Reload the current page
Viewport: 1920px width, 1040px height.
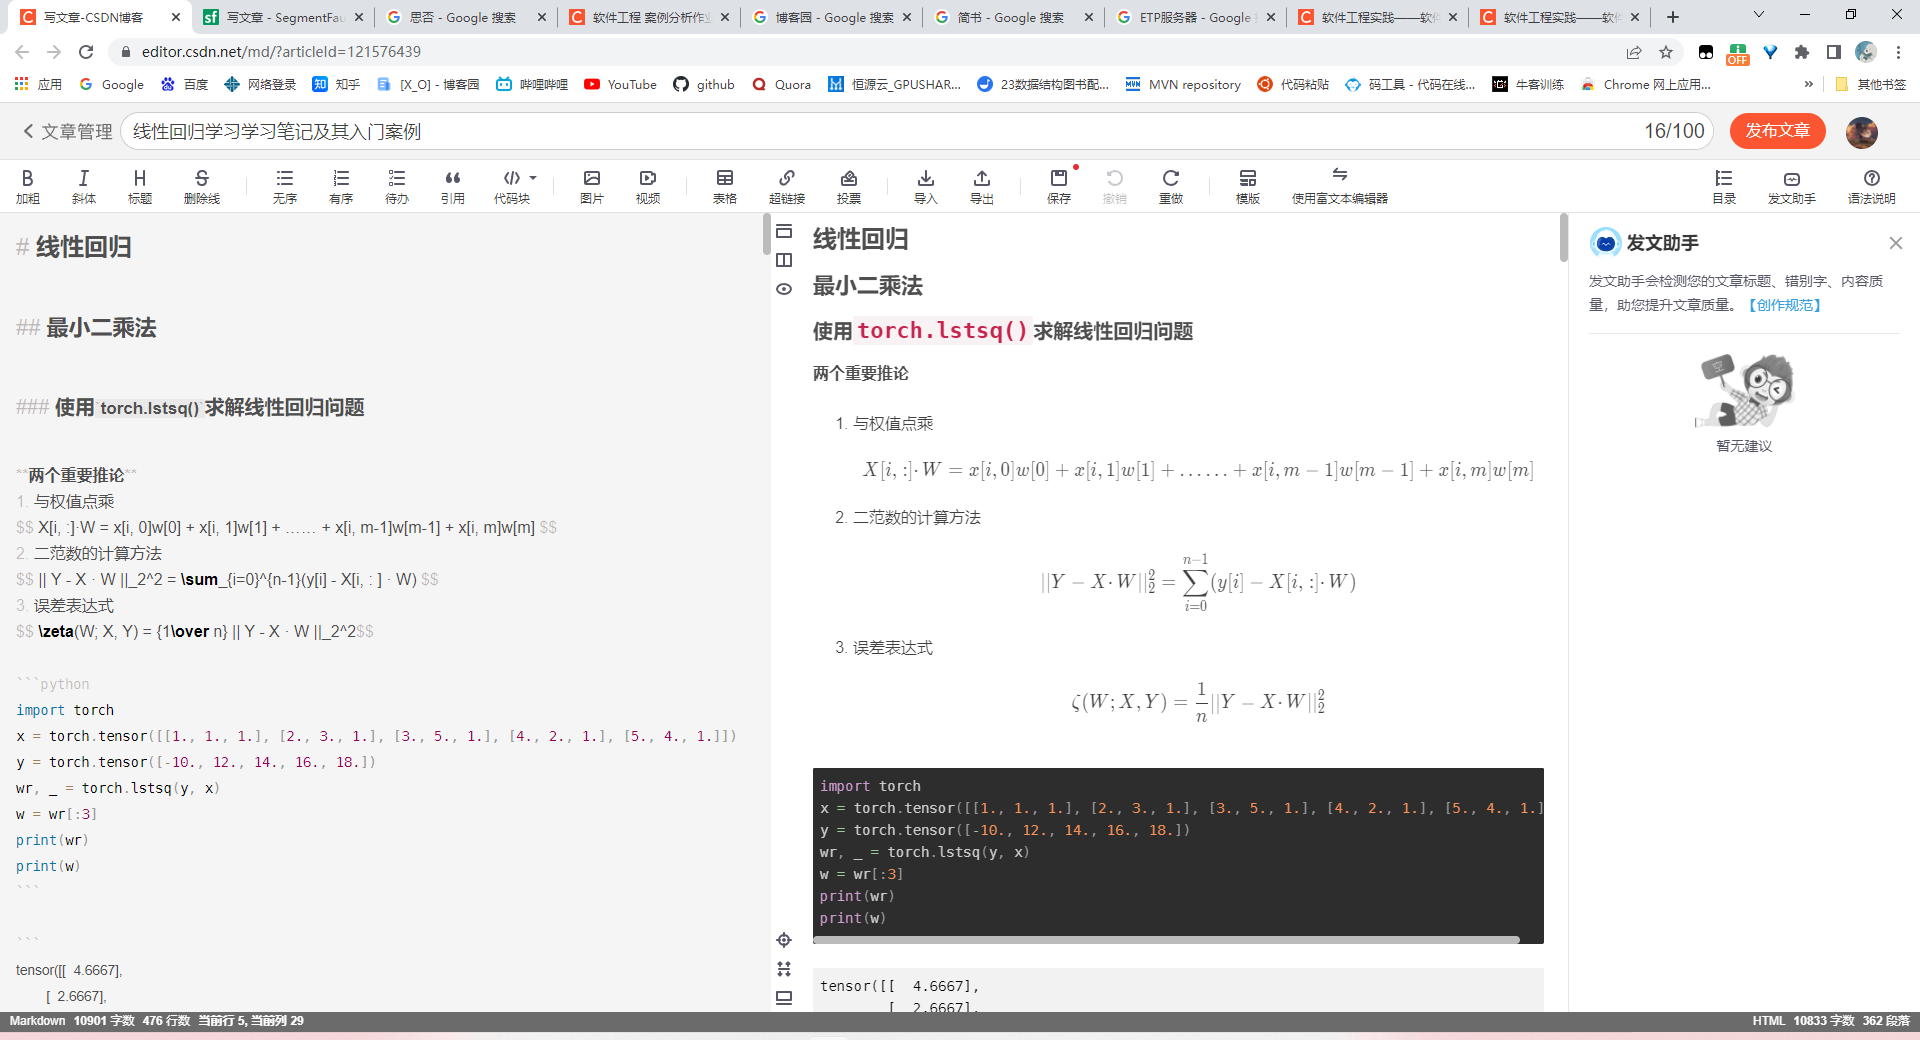tap(86, 52)
